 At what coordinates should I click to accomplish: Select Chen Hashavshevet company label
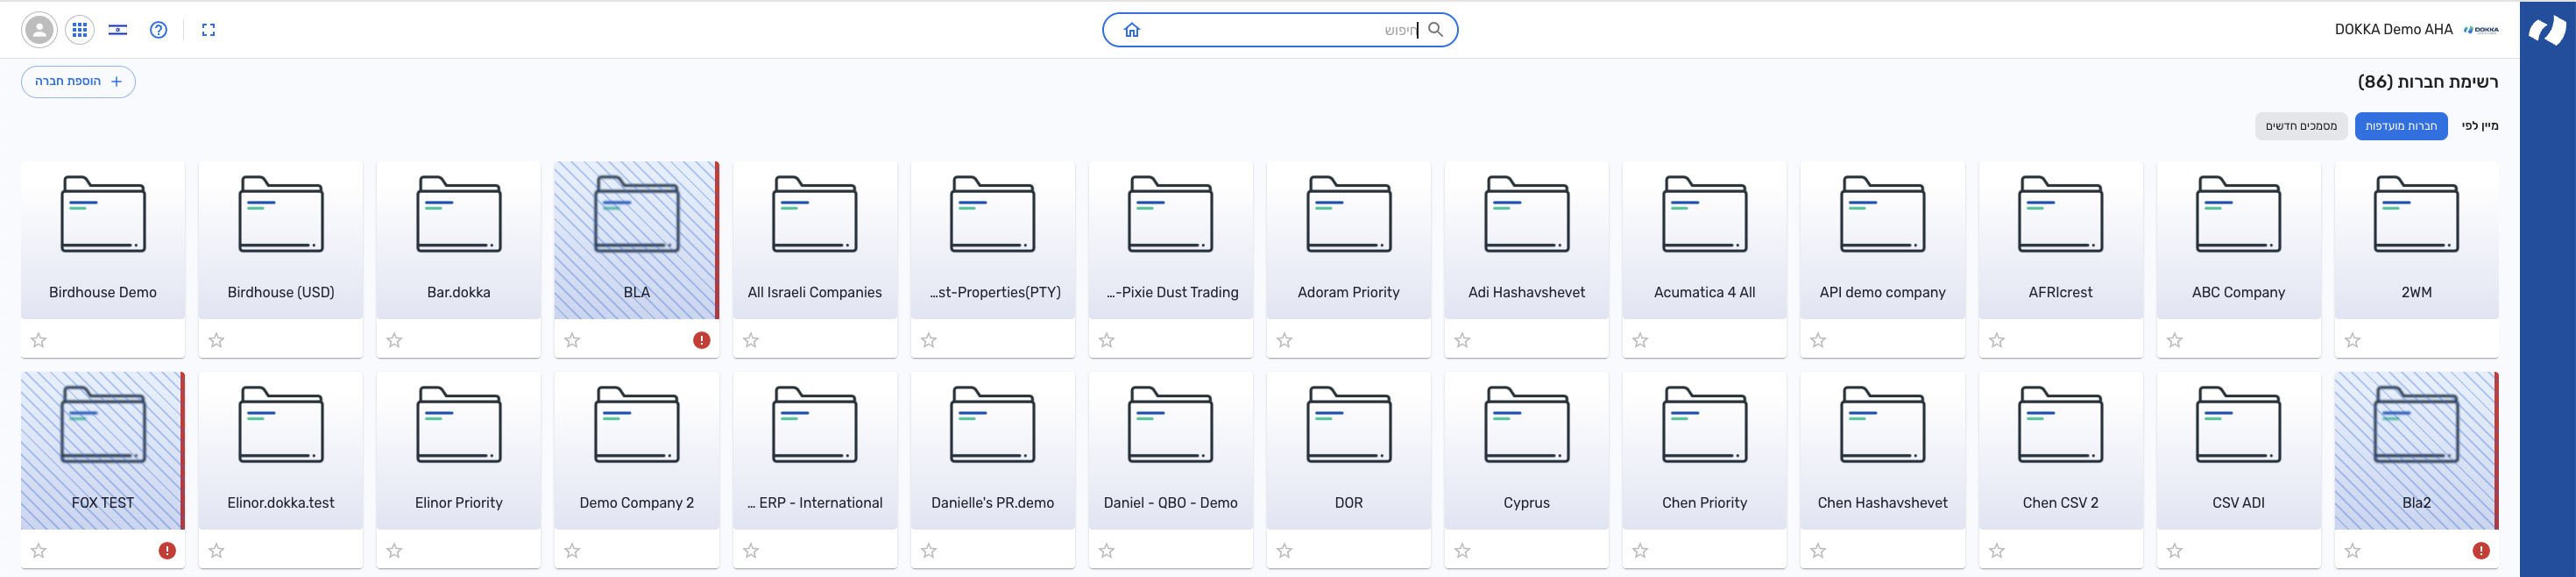coord(1883,503)
